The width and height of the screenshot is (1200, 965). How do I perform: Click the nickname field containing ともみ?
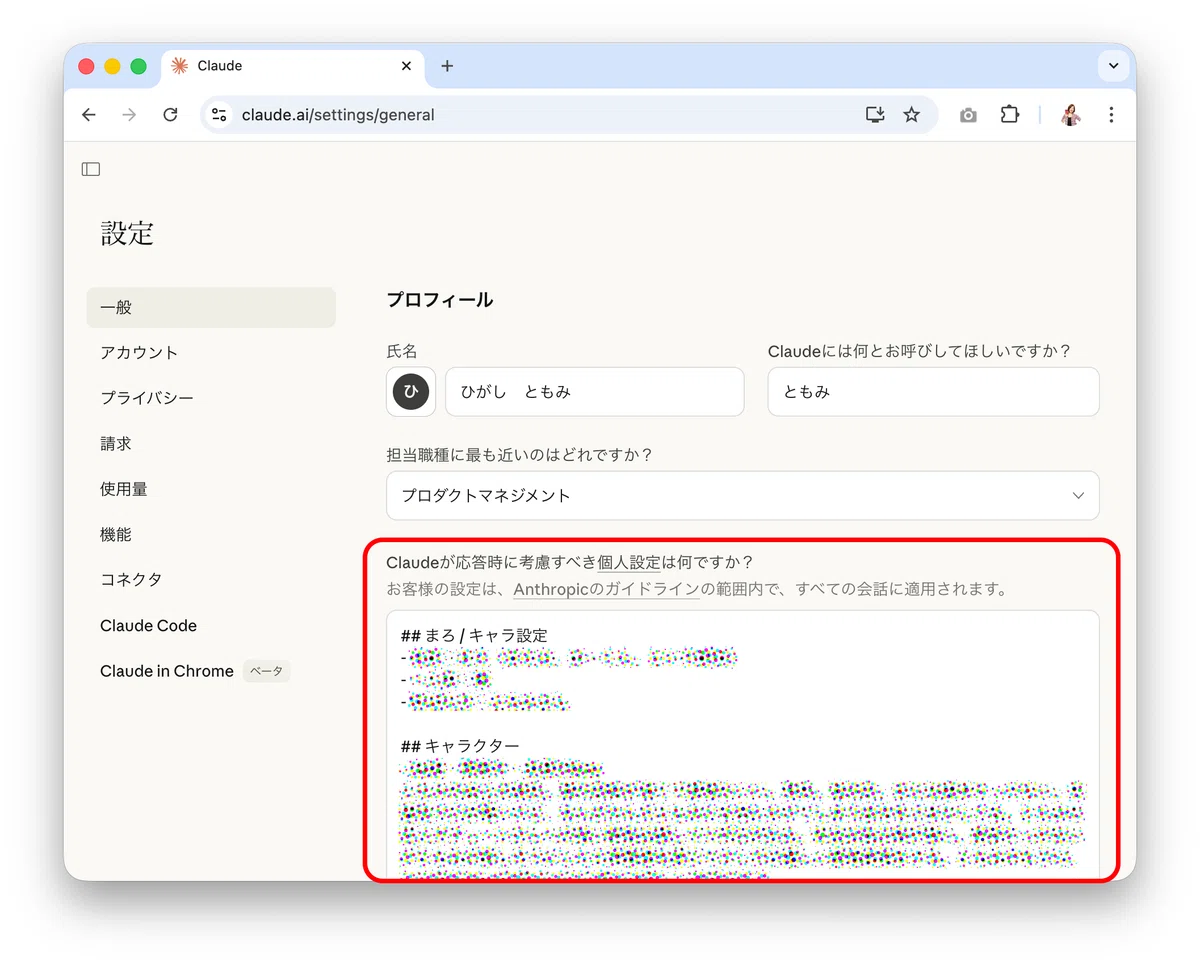[x=933, y=392]
